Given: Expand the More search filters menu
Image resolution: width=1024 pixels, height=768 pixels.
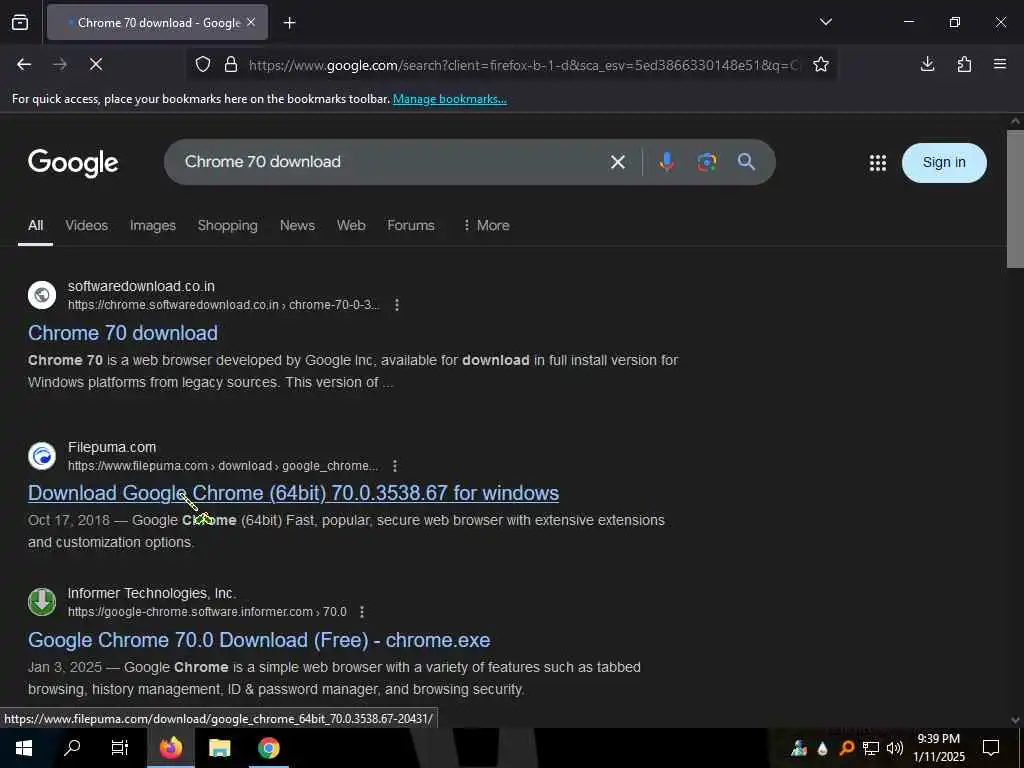Looking at the screenshot, I should click(486, 225).
